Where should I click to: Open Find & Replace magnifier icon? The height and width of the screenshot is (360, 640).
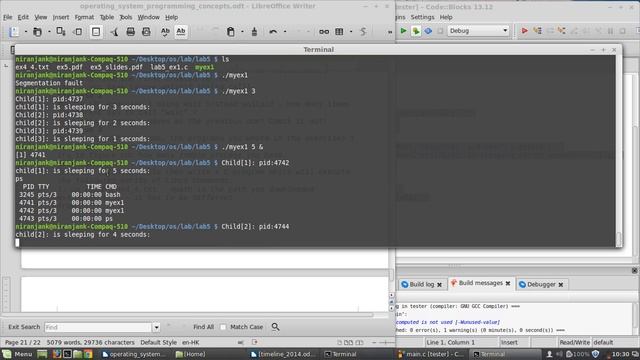(276, 327)
